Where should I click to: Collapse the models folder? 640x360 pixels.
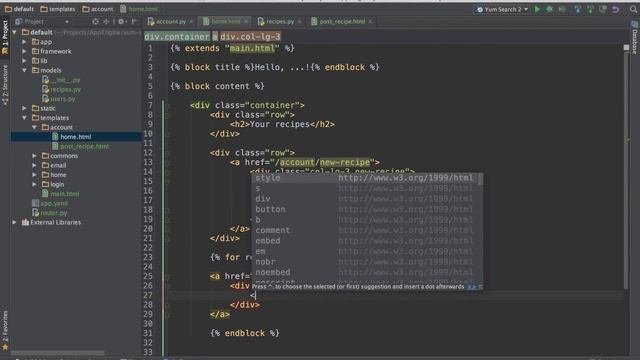click(24, 70)
